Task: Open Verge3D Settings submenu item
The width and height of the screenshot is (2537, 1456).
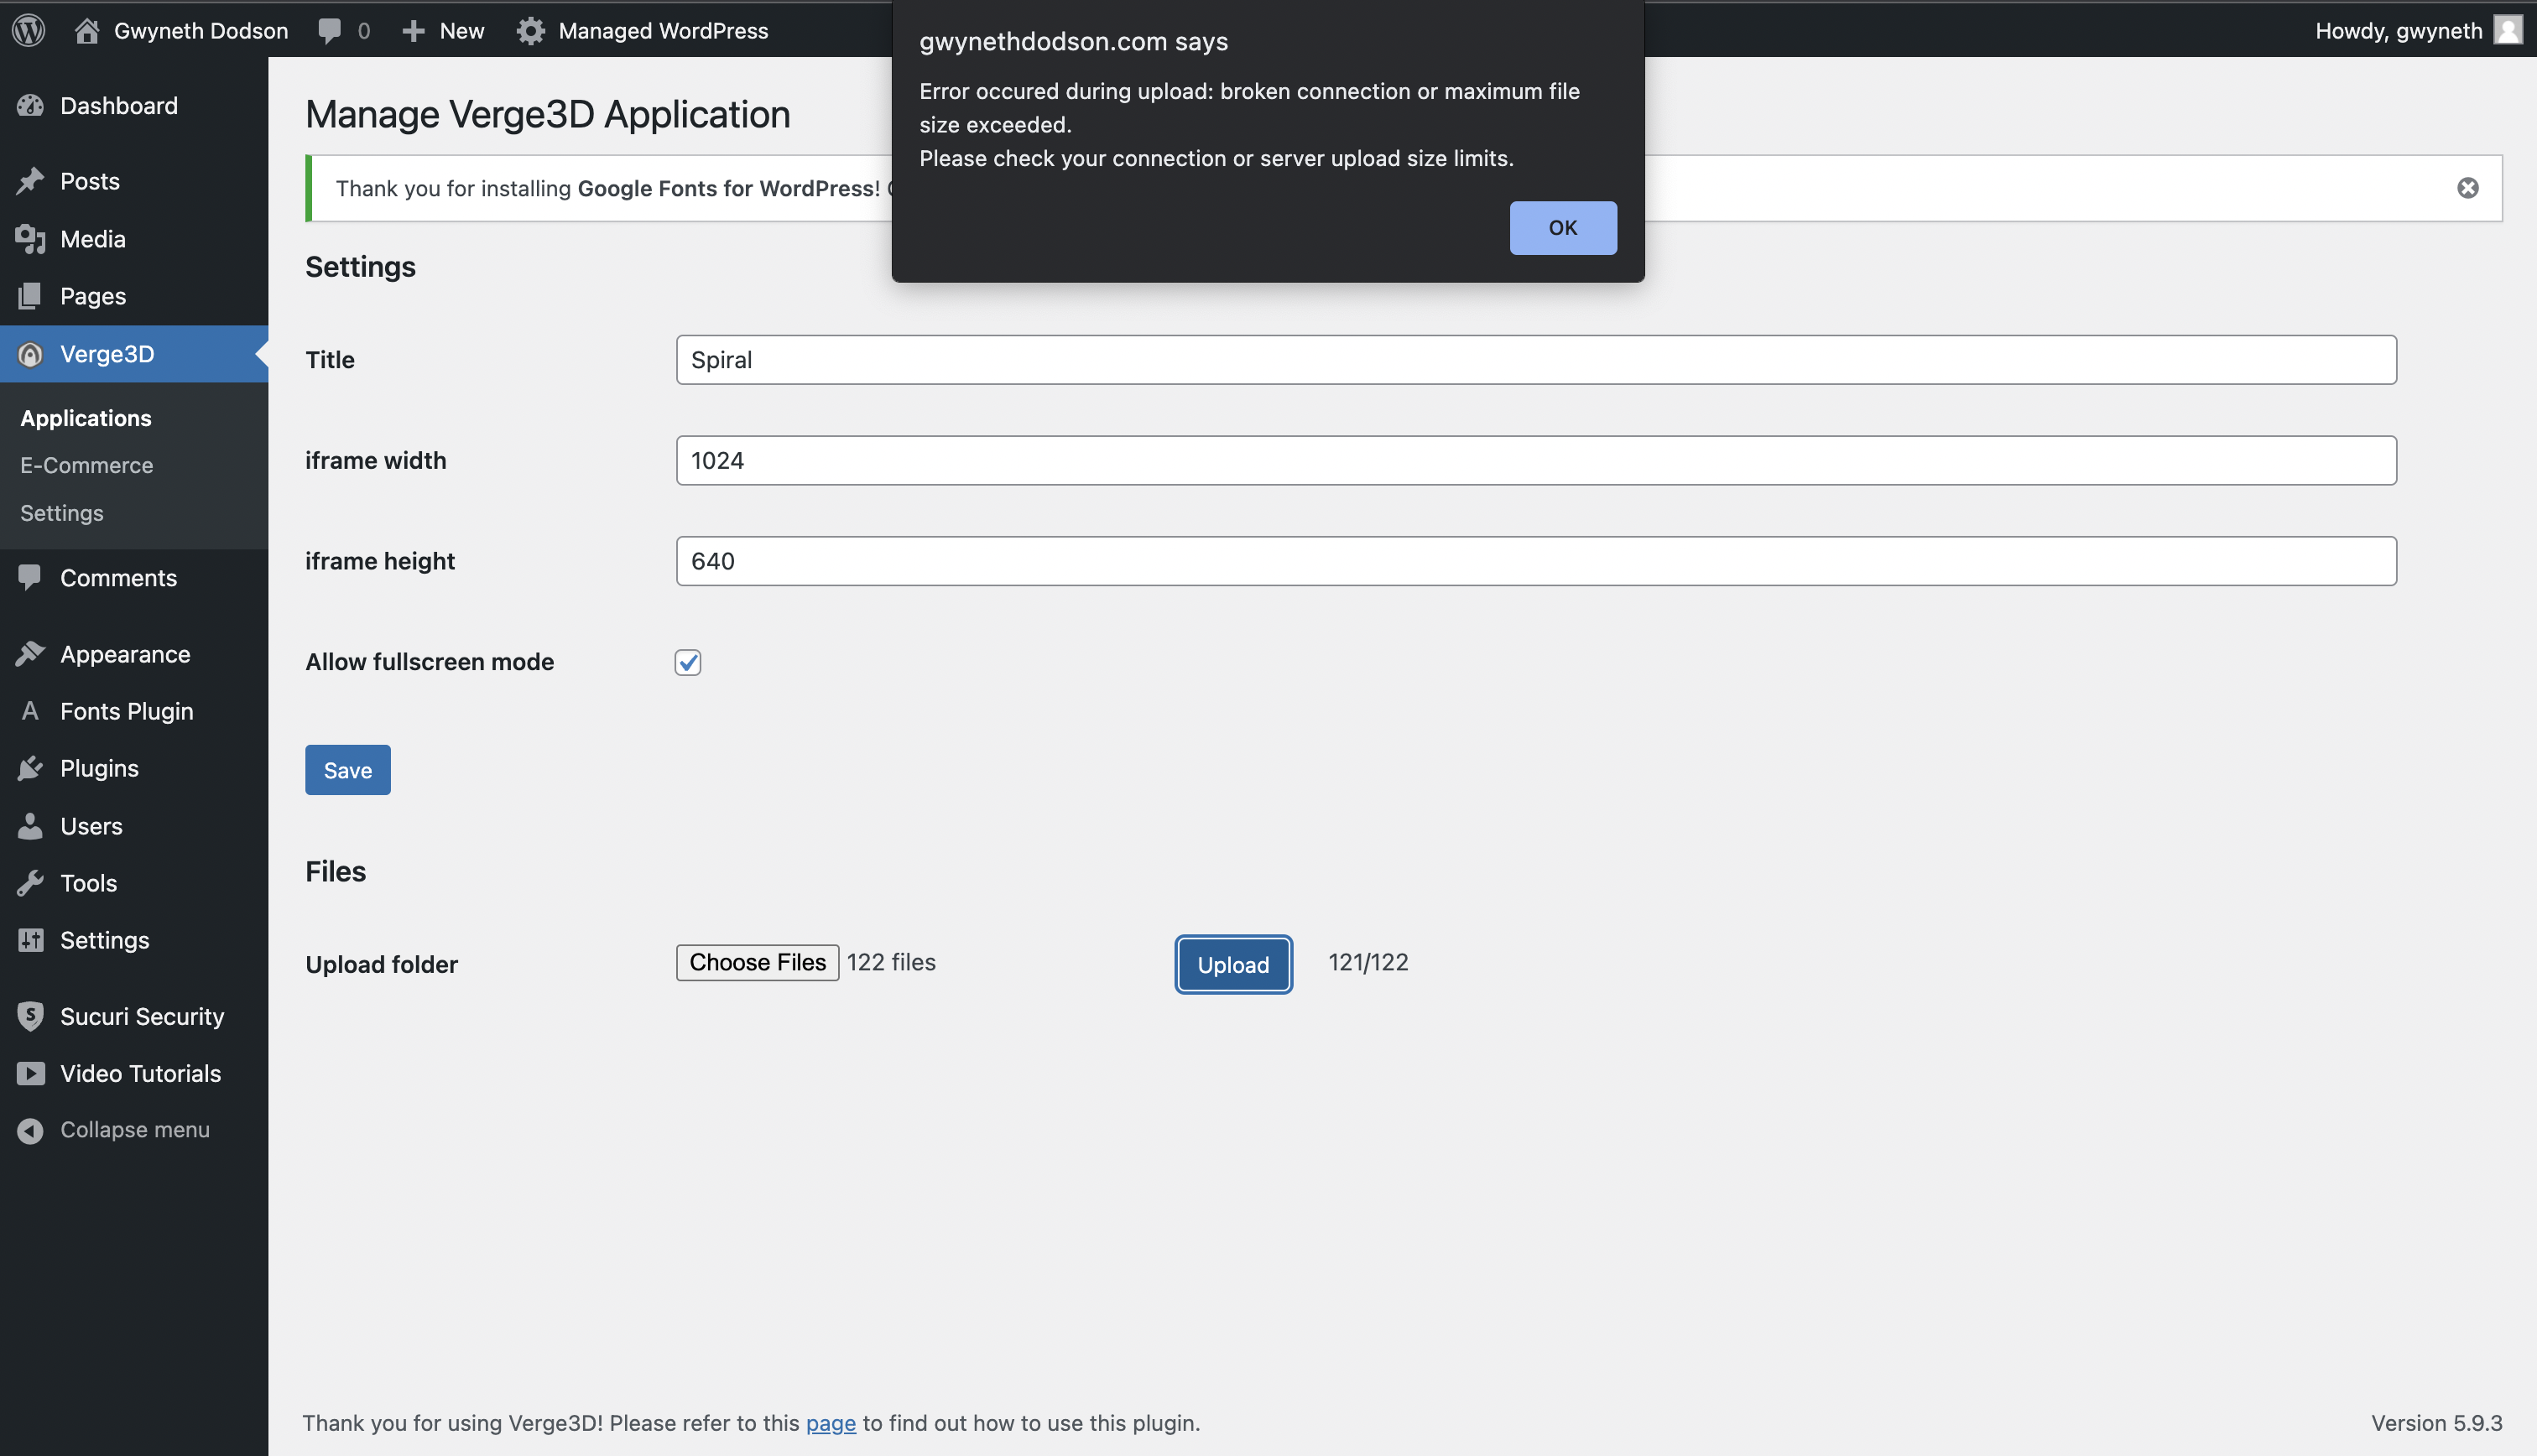Action: tap(62, 513)
